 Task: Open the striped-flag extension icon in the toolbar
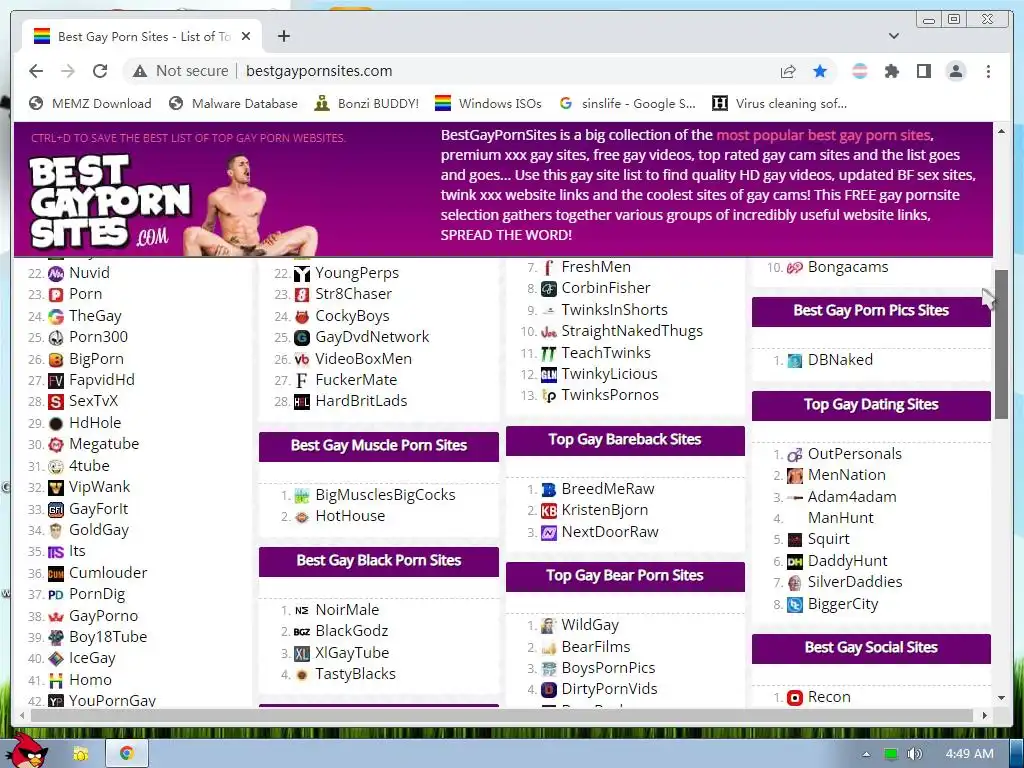pos(860,71)
